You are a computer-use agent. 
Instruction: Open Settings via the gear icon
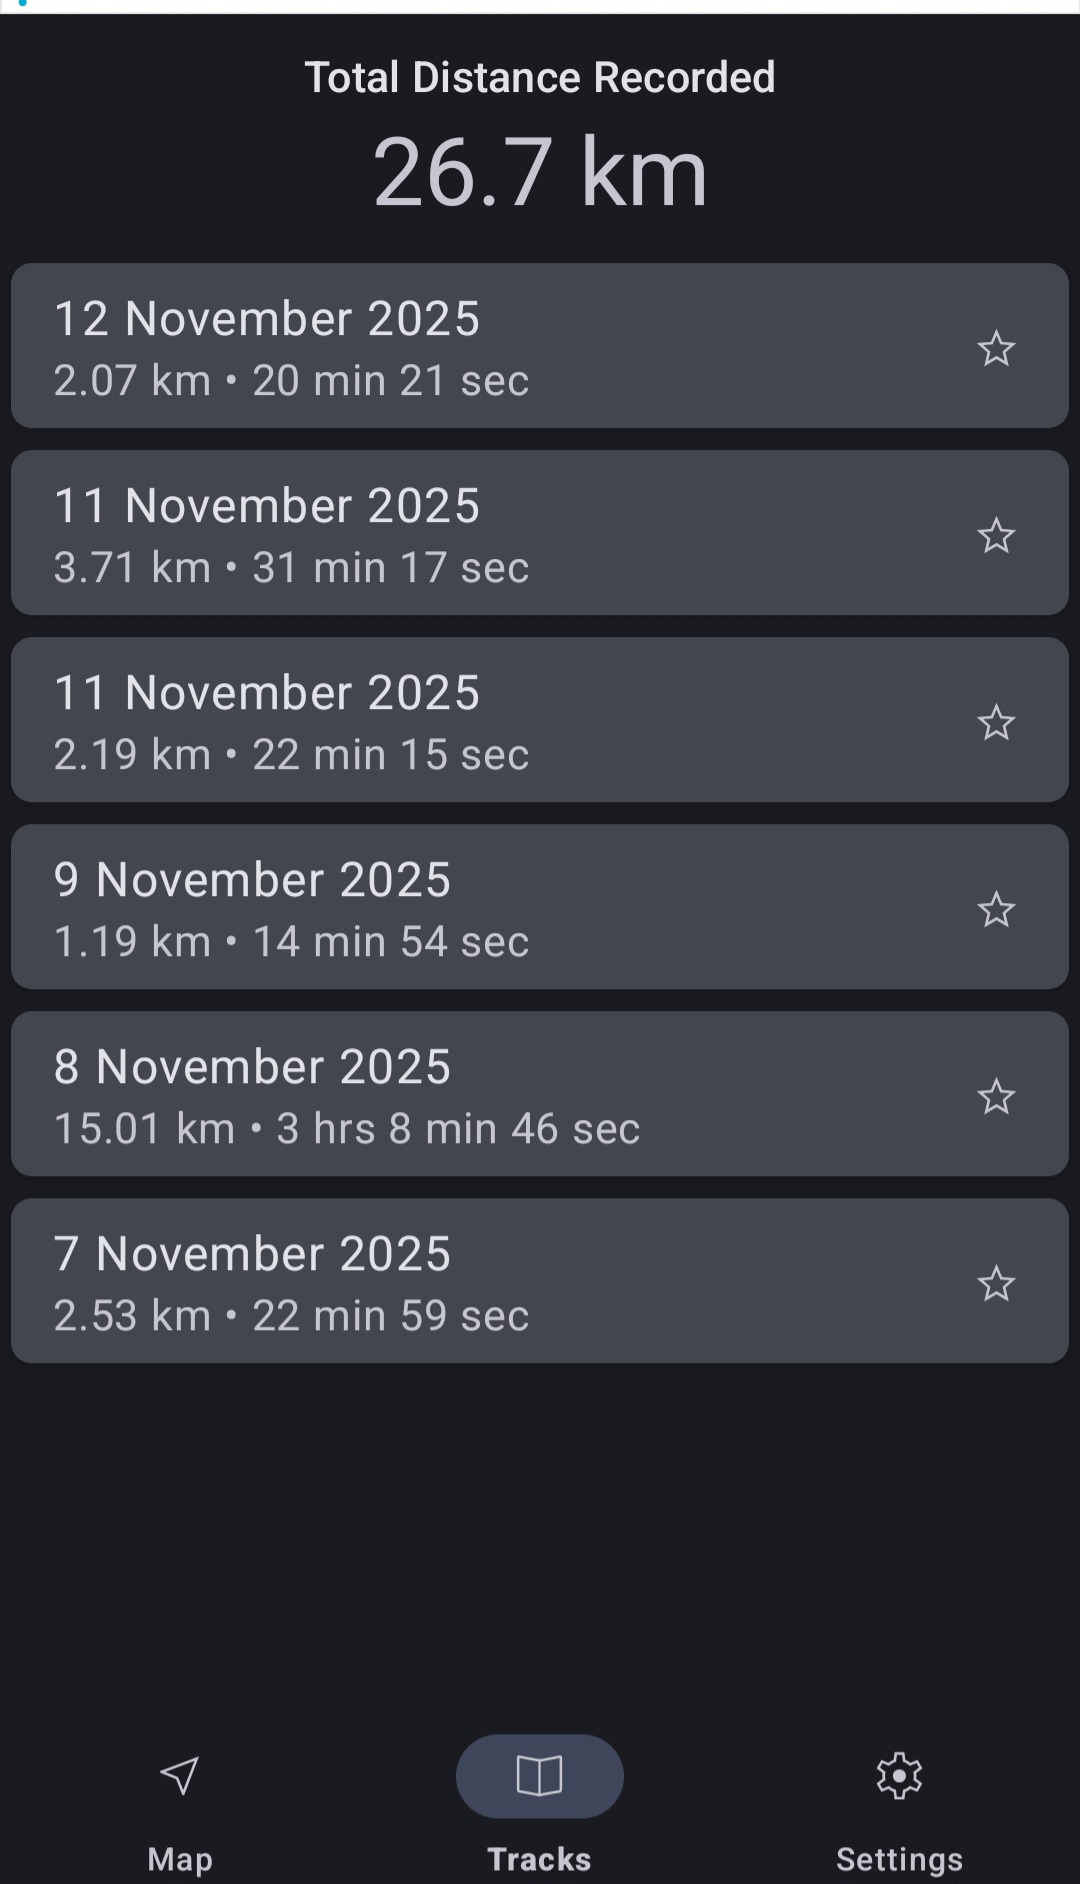coord(899,1776)
